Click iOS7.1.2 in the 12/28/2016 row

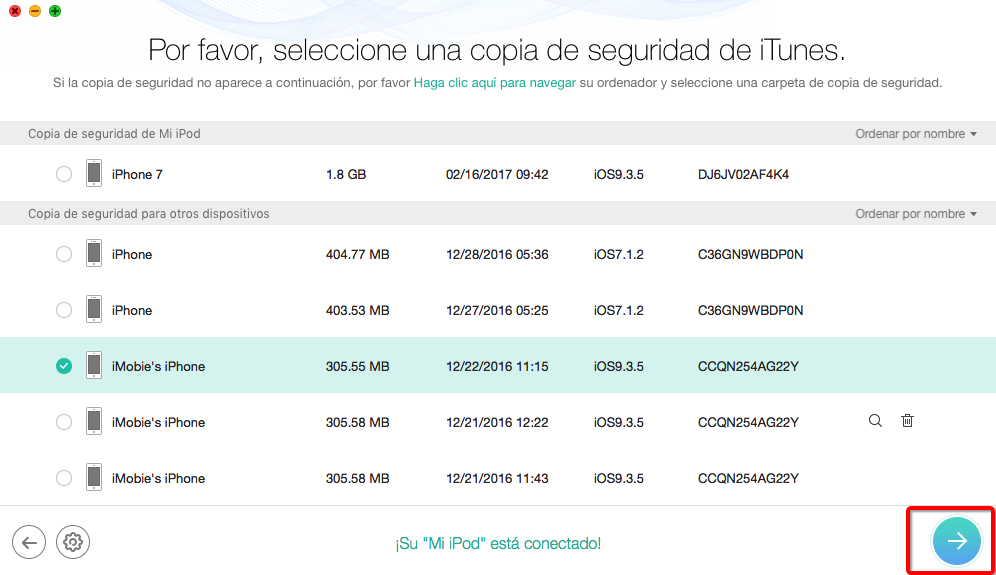[x=619, y=255]
